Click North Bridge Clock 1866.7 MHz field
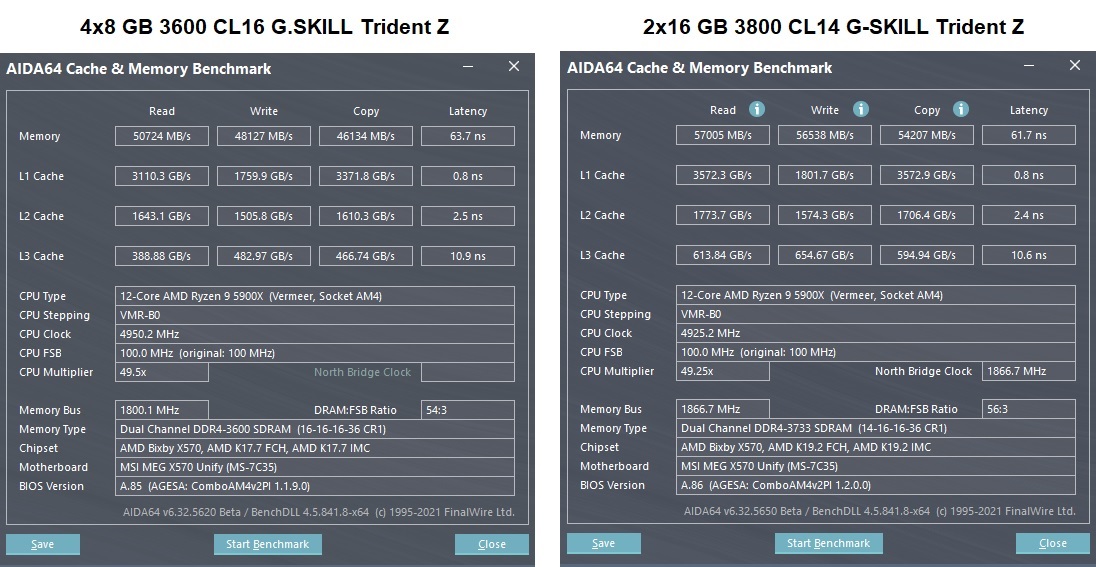 tap(1029, 371)
